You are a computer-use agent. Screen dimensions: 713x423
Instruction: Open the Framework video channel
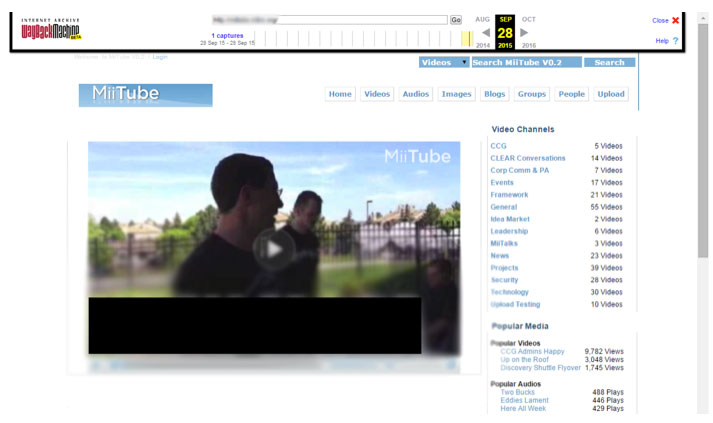point(509,195)
